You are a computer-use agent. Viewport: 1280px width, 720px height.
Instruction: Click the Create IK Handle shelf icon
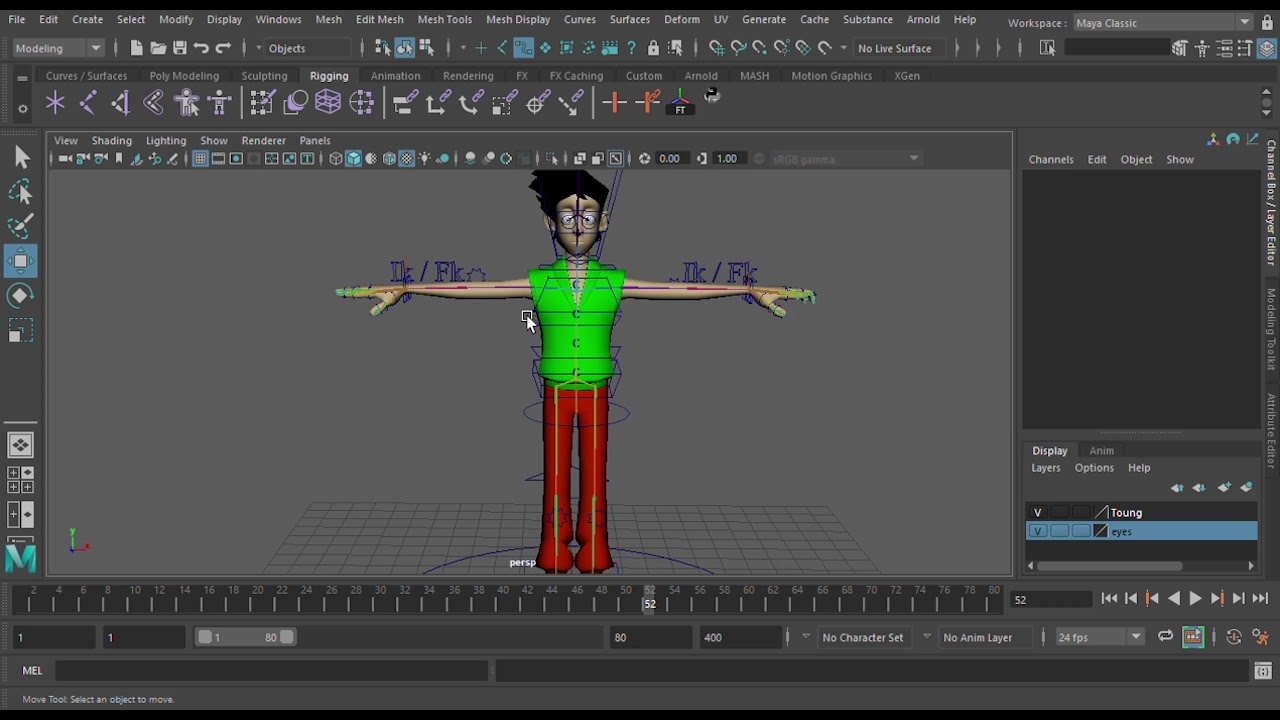(121, 102)
